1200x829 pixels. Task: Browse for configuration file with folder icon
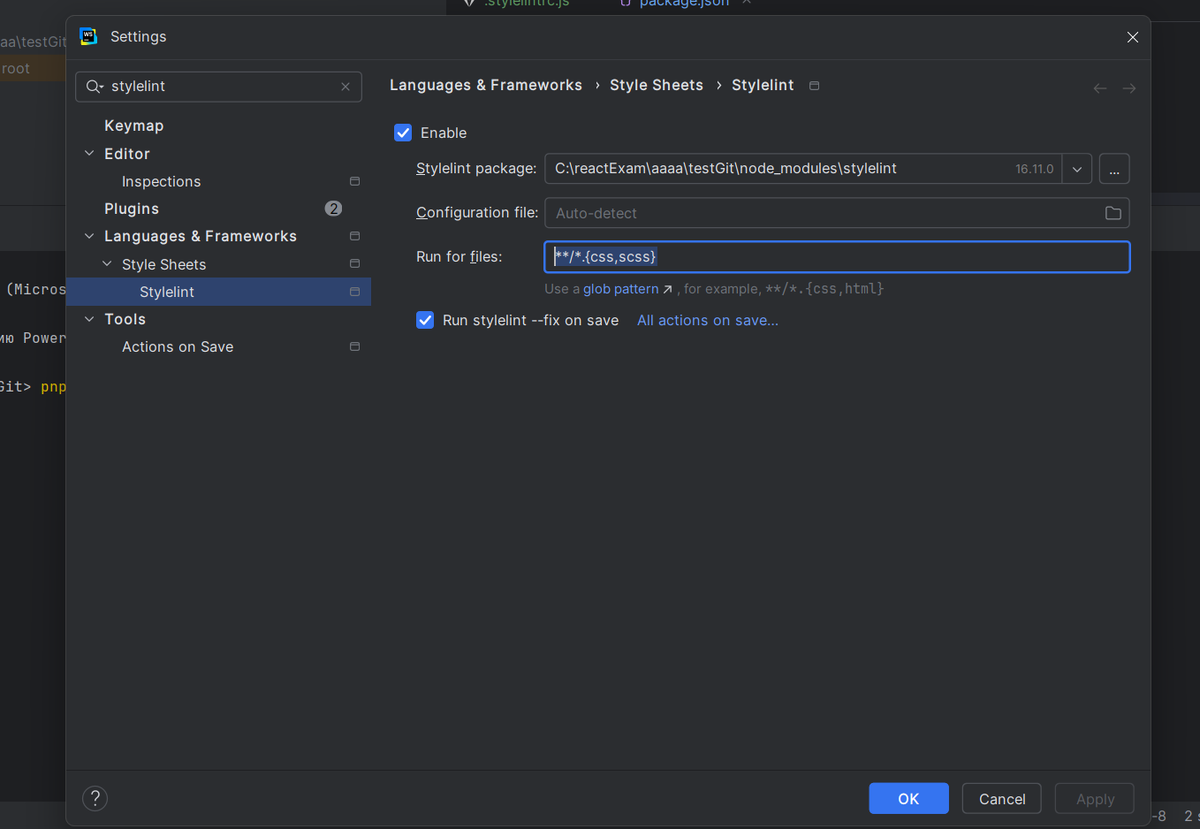[x=1113, y=213]
